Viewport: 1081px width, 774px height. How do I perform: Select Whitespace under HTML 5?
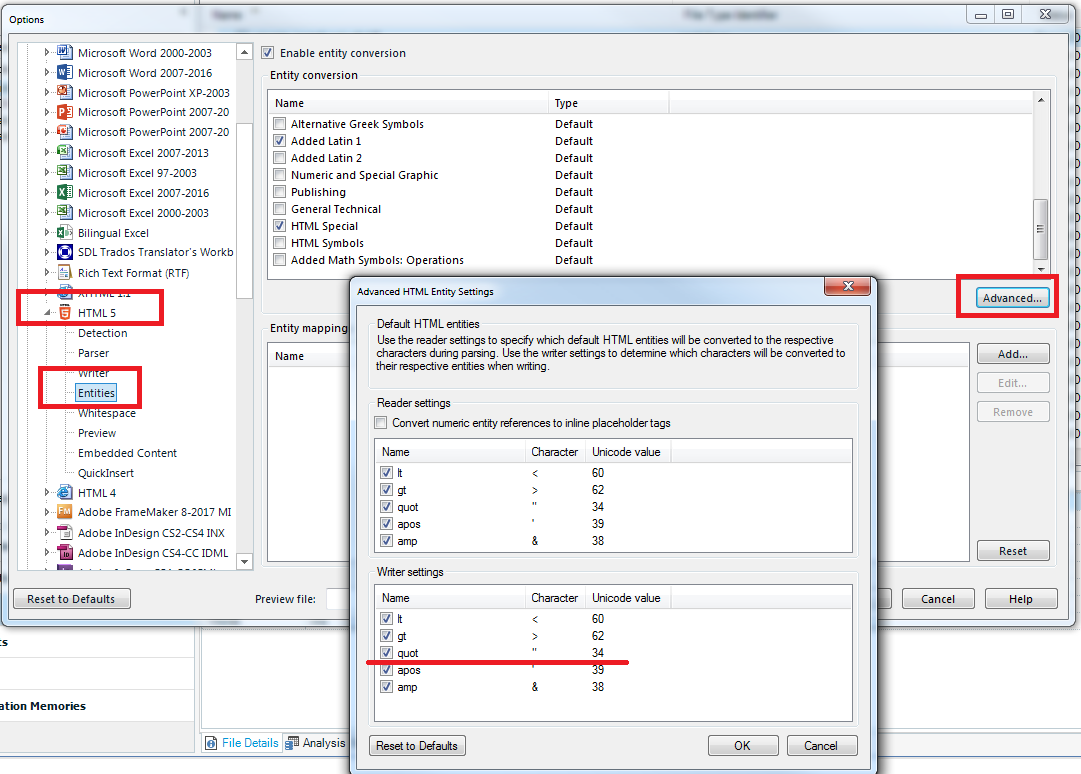click(106, 413)
